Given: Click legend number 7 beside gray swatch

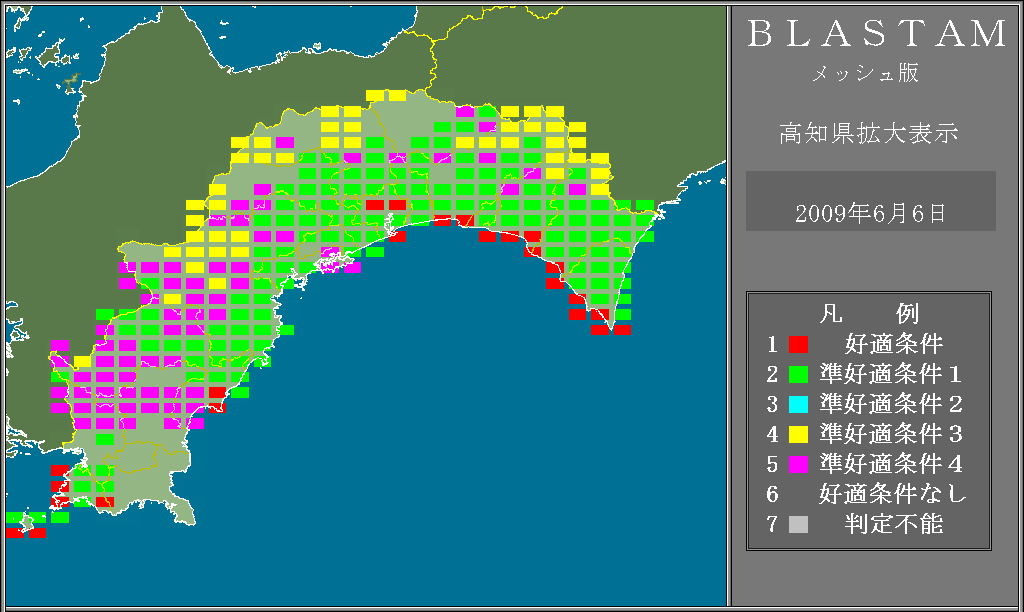Looking at the screenshot, I should pyautogui.click(x=772, y=524).
